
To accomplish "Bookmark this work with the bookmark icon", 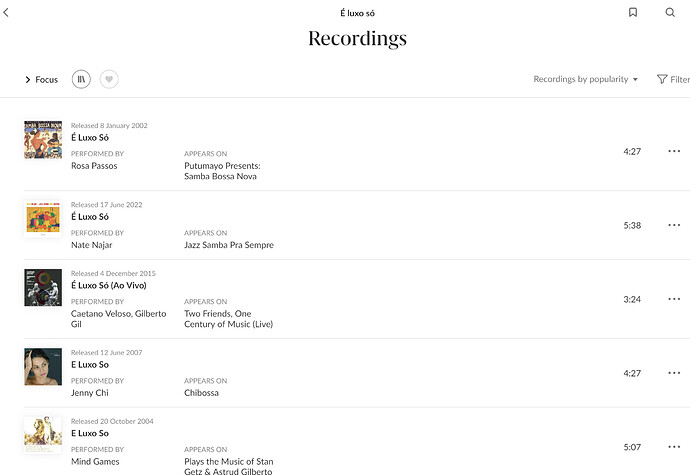I will (633, 12).
